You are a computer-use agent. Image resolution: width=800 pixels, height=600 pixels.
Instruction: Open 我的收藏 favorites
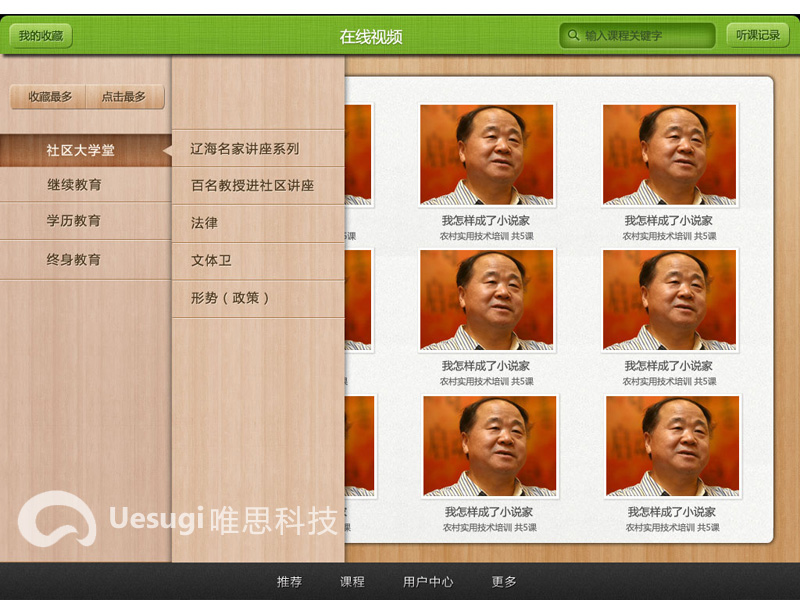(41, 36)
